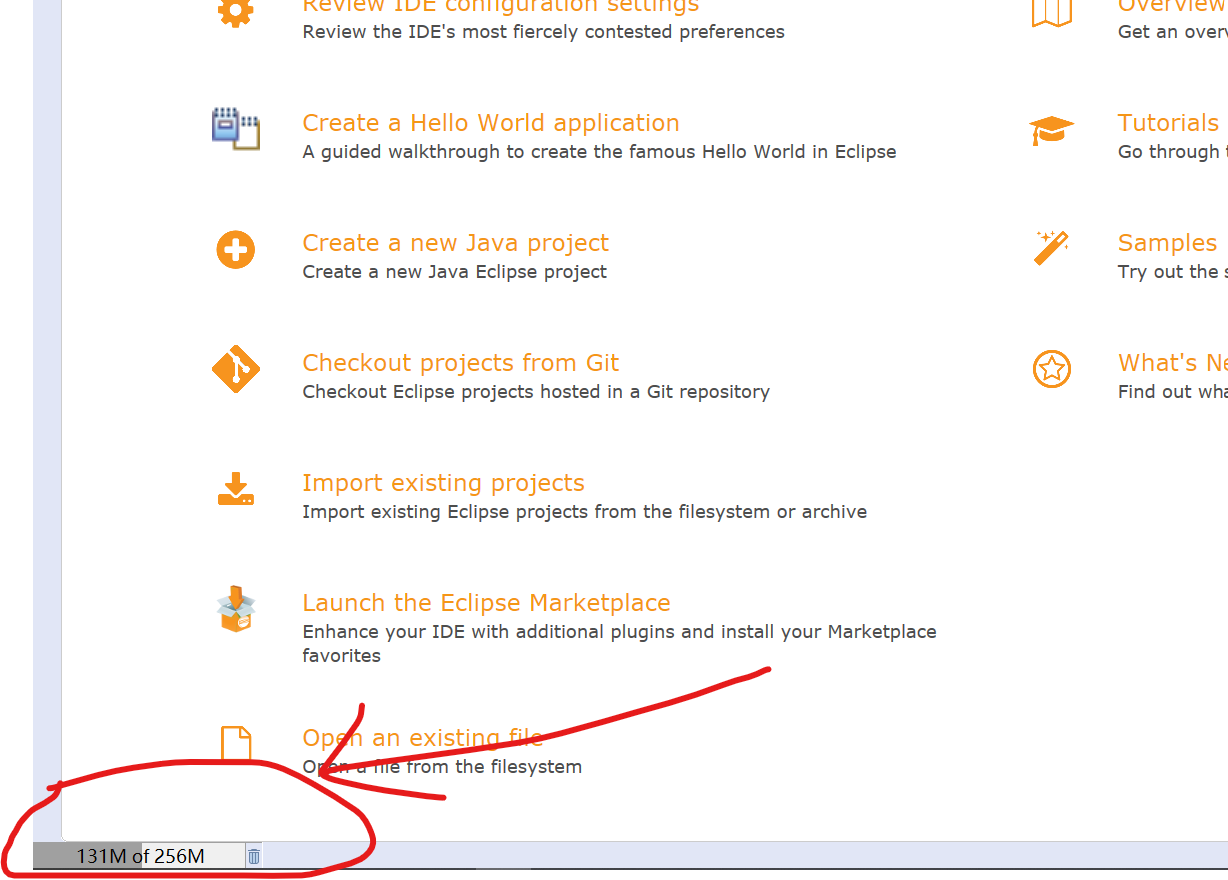
Task: Click text 'Checkout Eclipse projects hosted in a Git repository'
Action: 536,392
